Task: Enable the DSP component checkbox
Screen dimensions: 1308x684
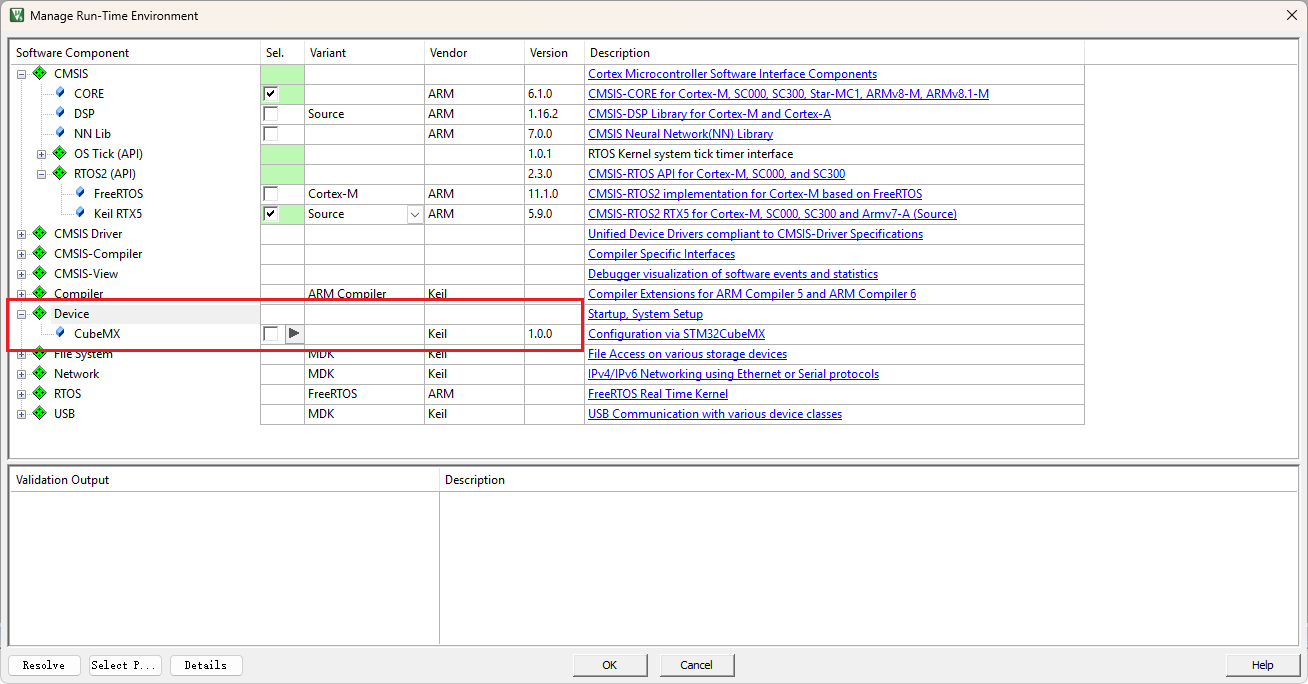Action: [x=270, y=113]
